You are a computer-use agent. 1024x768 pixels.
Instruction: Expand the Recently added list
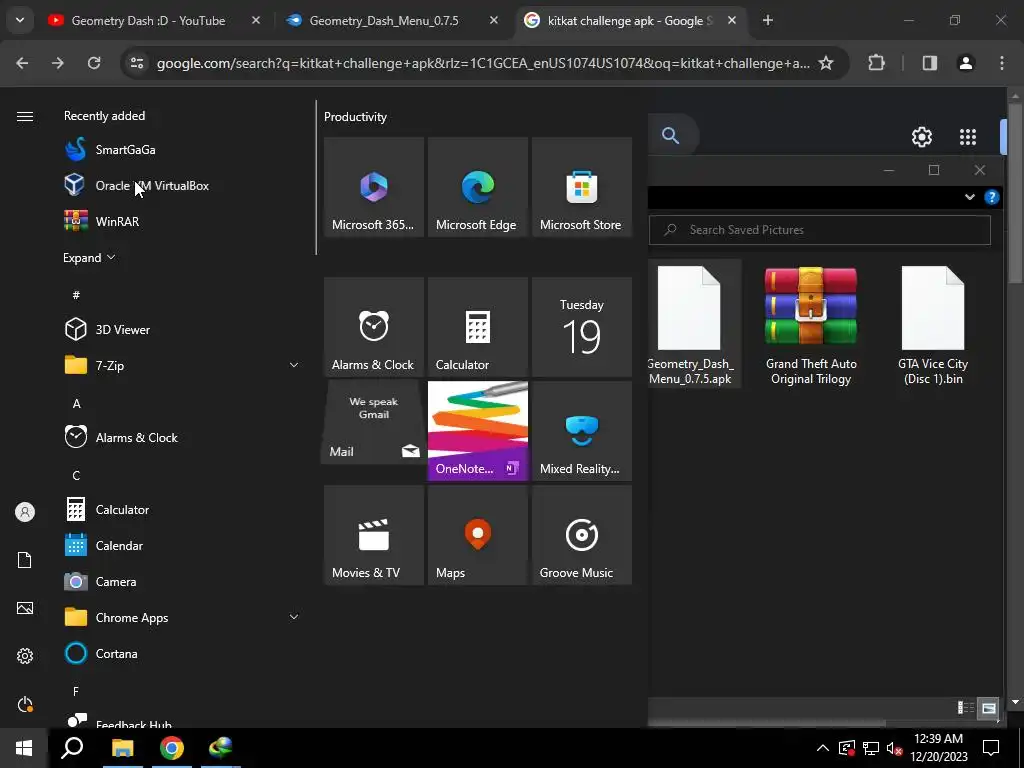[x=89, y=257]
